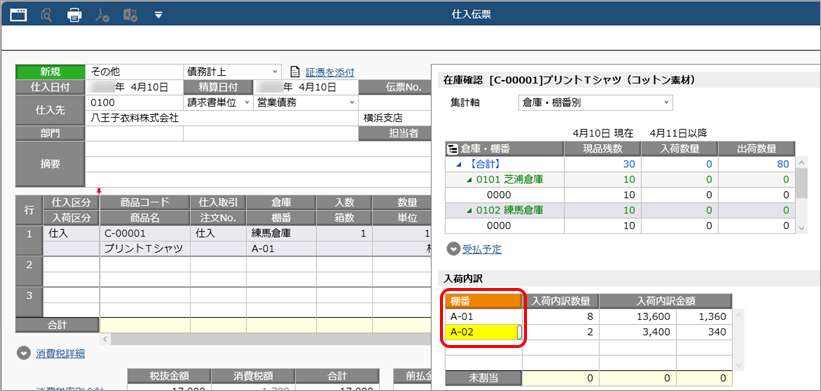Click the 消費税詳細 link

[60, 354]
